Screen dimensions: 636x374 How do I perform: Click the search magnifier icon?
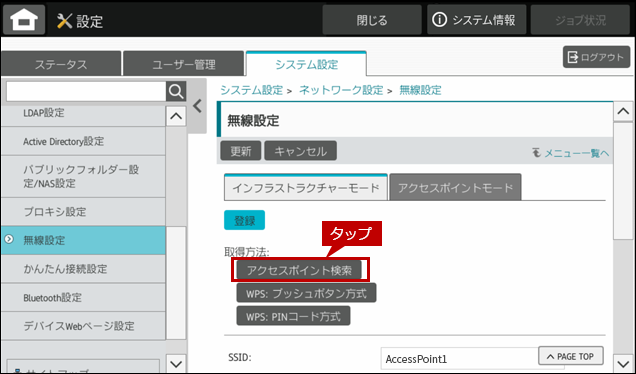pyautogui.click(x=176, y=91)
